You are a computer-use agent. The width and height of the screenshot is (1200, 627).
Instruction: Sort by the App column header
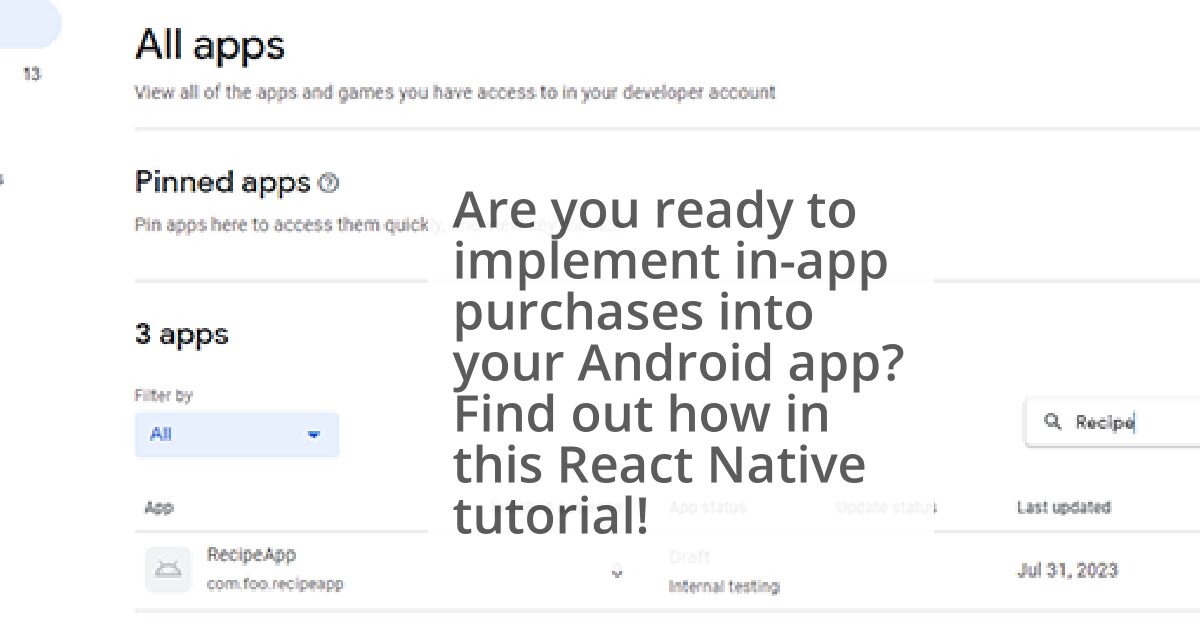pyautogui.click(x=159, y=508)
